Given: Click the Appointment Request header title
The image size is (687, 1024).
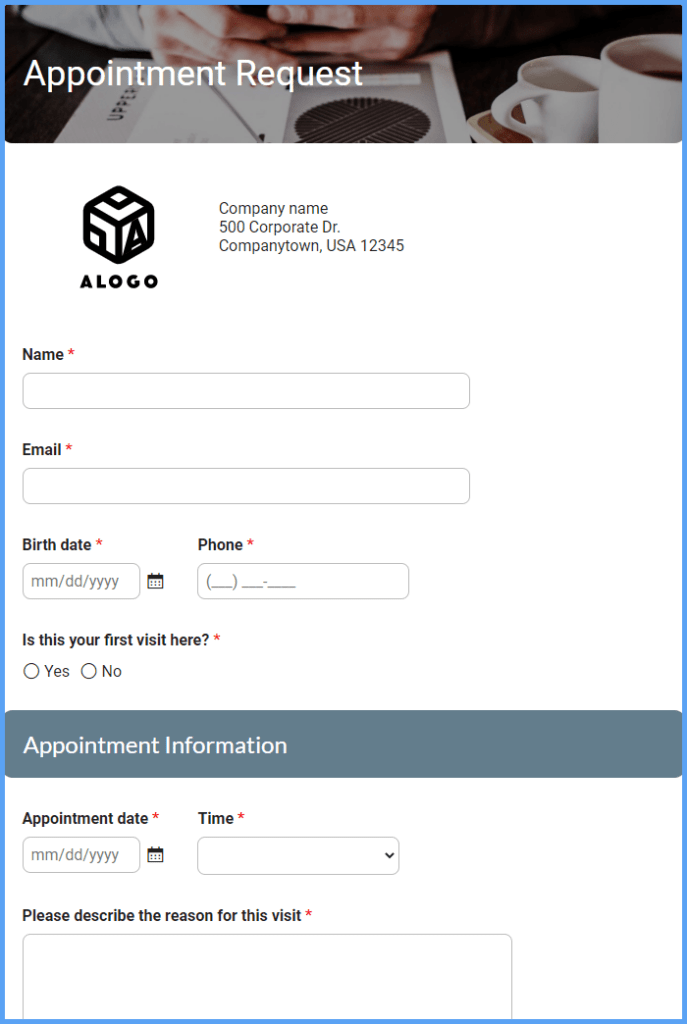Looking at the screenshot, I should pyautogui.click(x=191, y=73).
